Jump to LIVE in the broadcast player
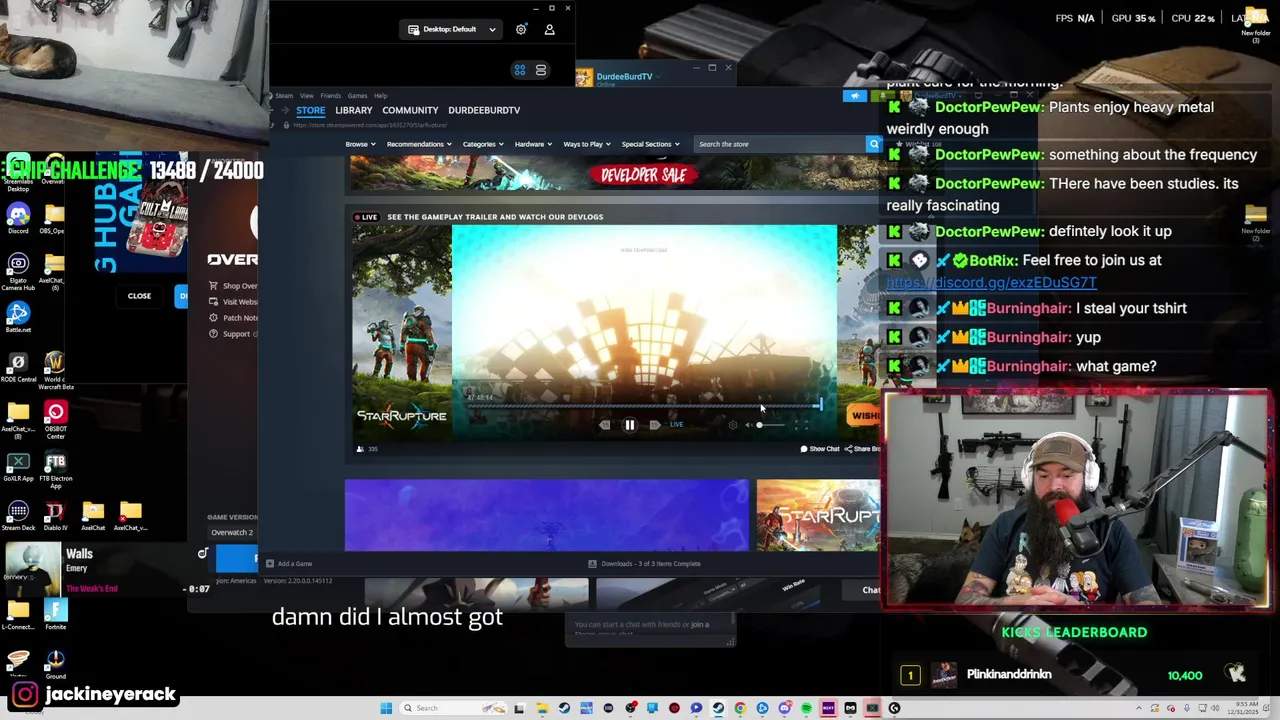Image resolution: width=1280 pixels, height=720 pixels. pyautogui.click(x=677, y=425)
